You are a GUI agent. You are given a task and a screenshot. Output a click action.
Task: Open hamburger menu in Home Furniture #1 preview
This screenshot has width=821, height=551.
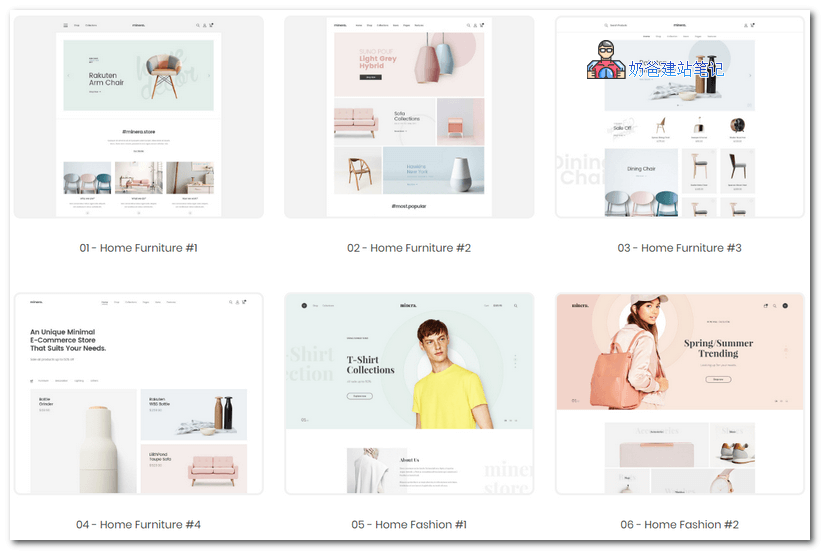coord(66,25)
